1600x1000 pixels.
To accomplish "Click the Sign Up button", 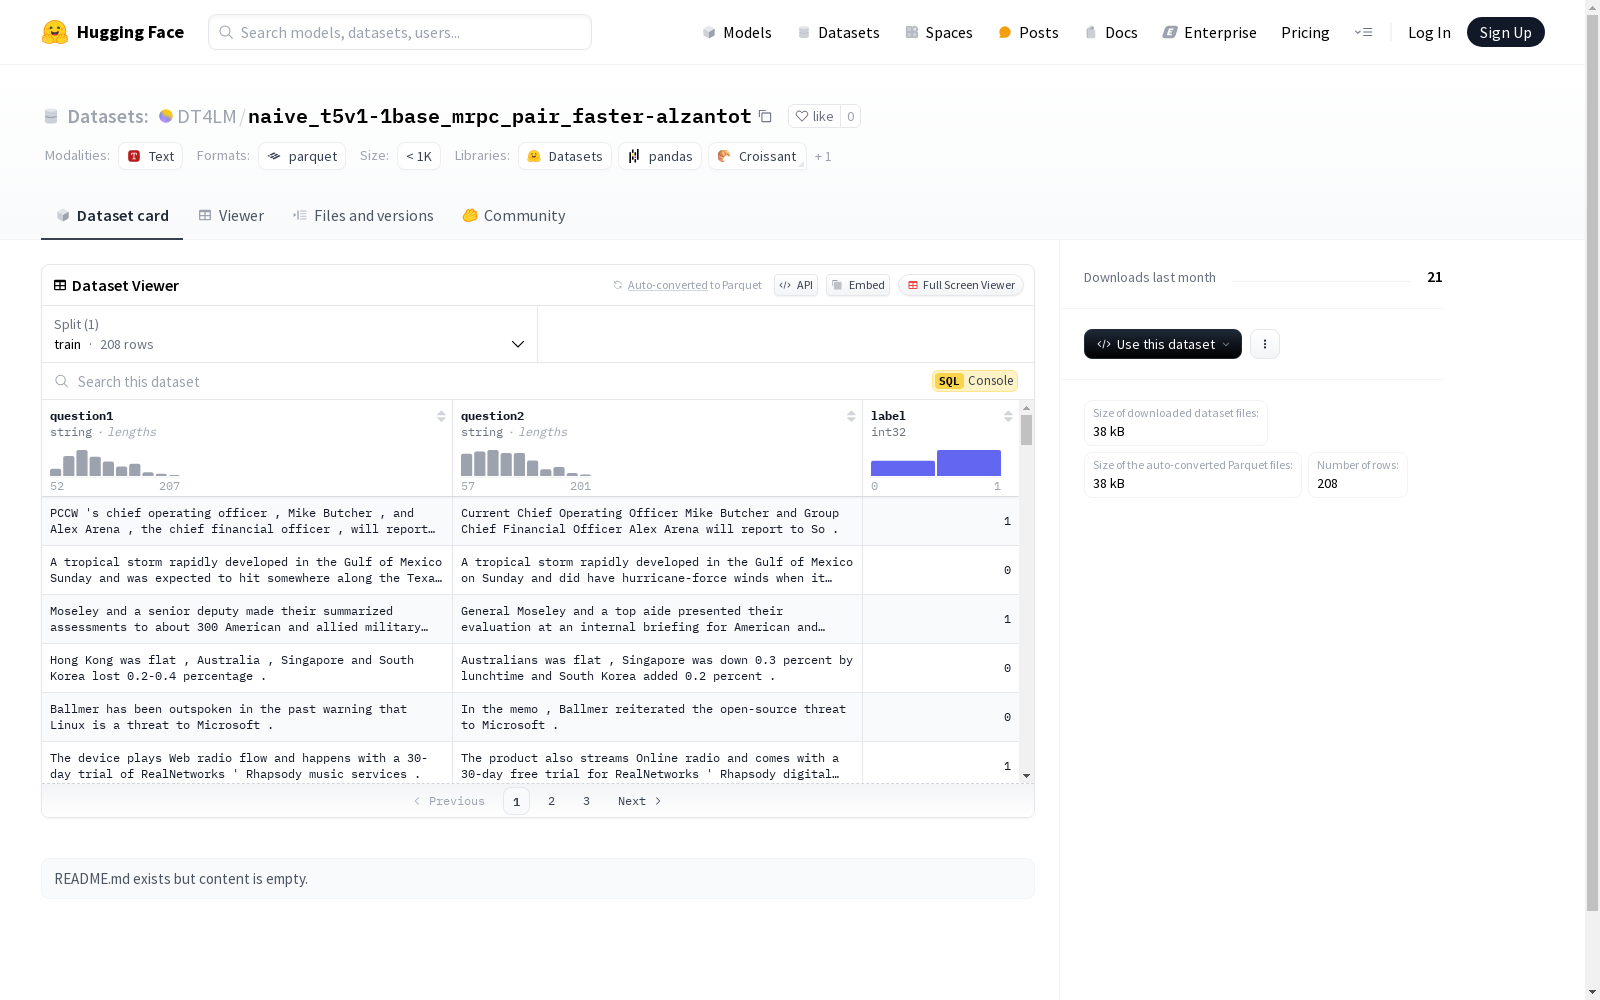I will pyautogui.click(x=1505, y=32).
